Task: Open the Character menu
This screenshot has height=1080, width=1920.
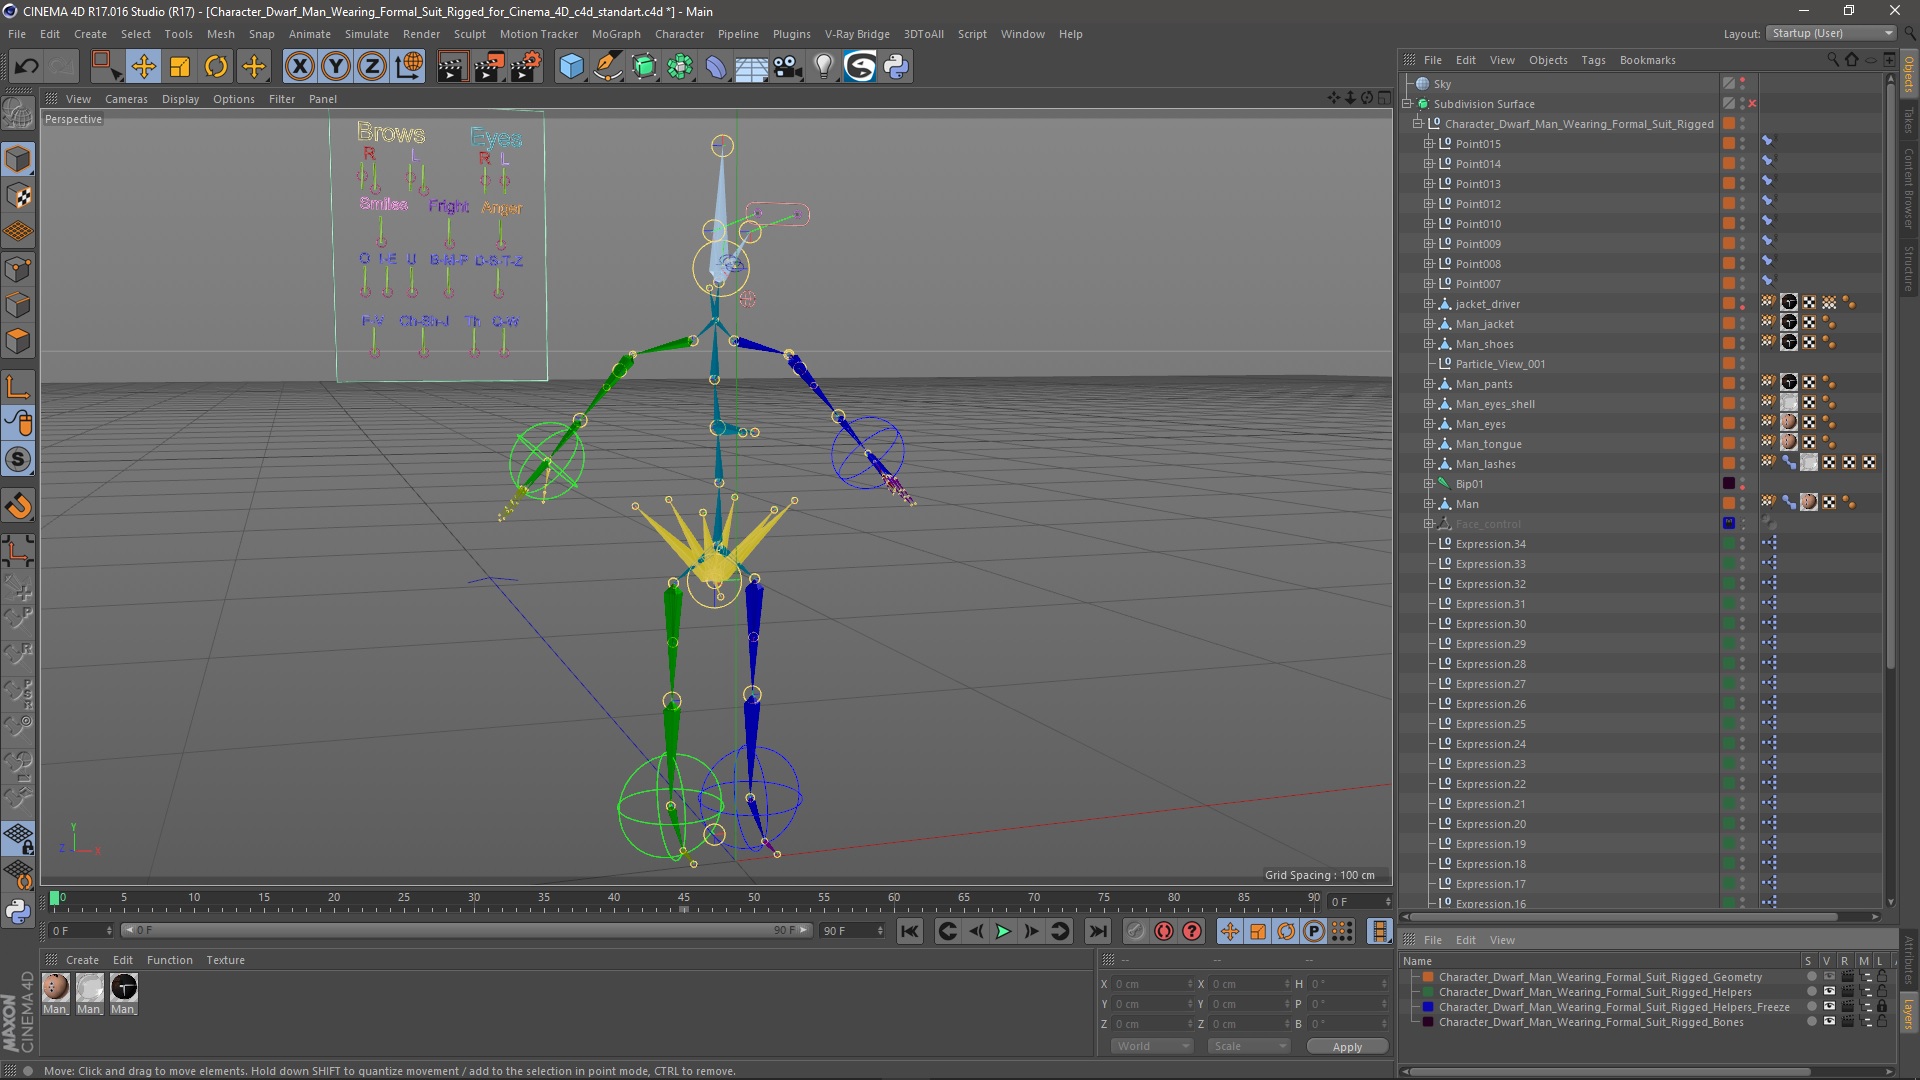Action: click(679, 34)
